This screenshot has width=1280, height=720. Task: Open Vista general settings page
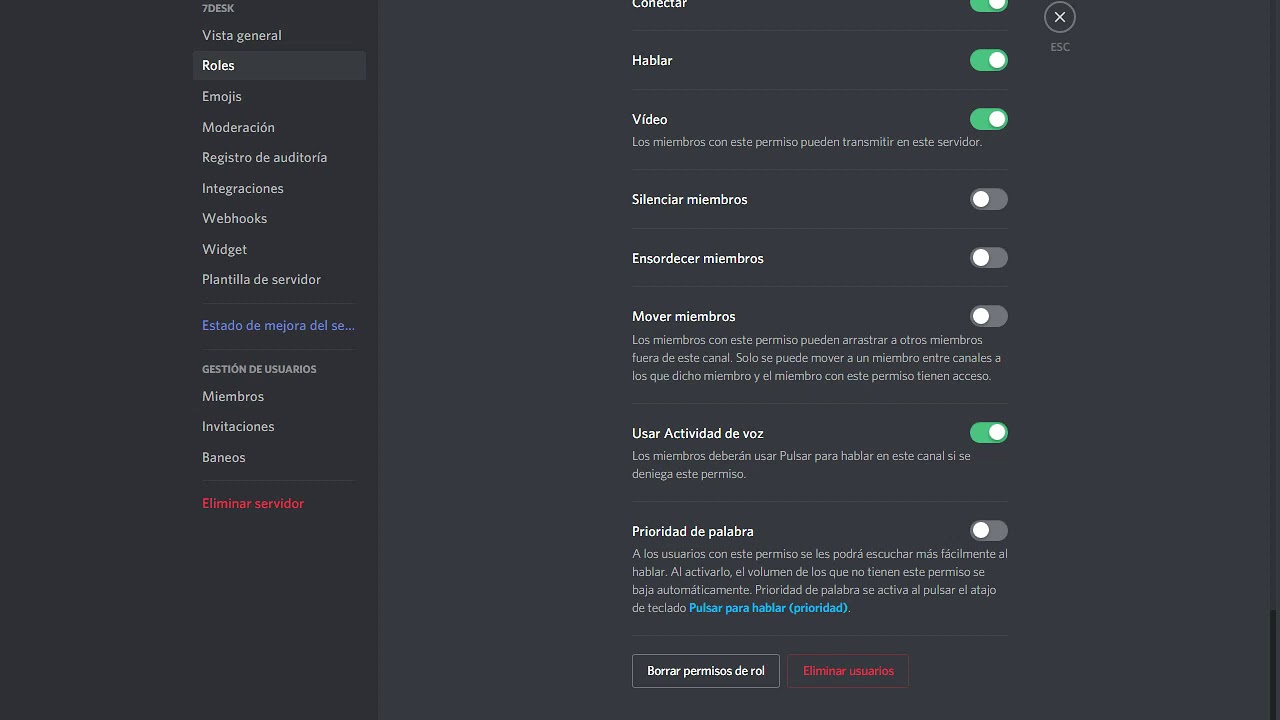point(242,36)
